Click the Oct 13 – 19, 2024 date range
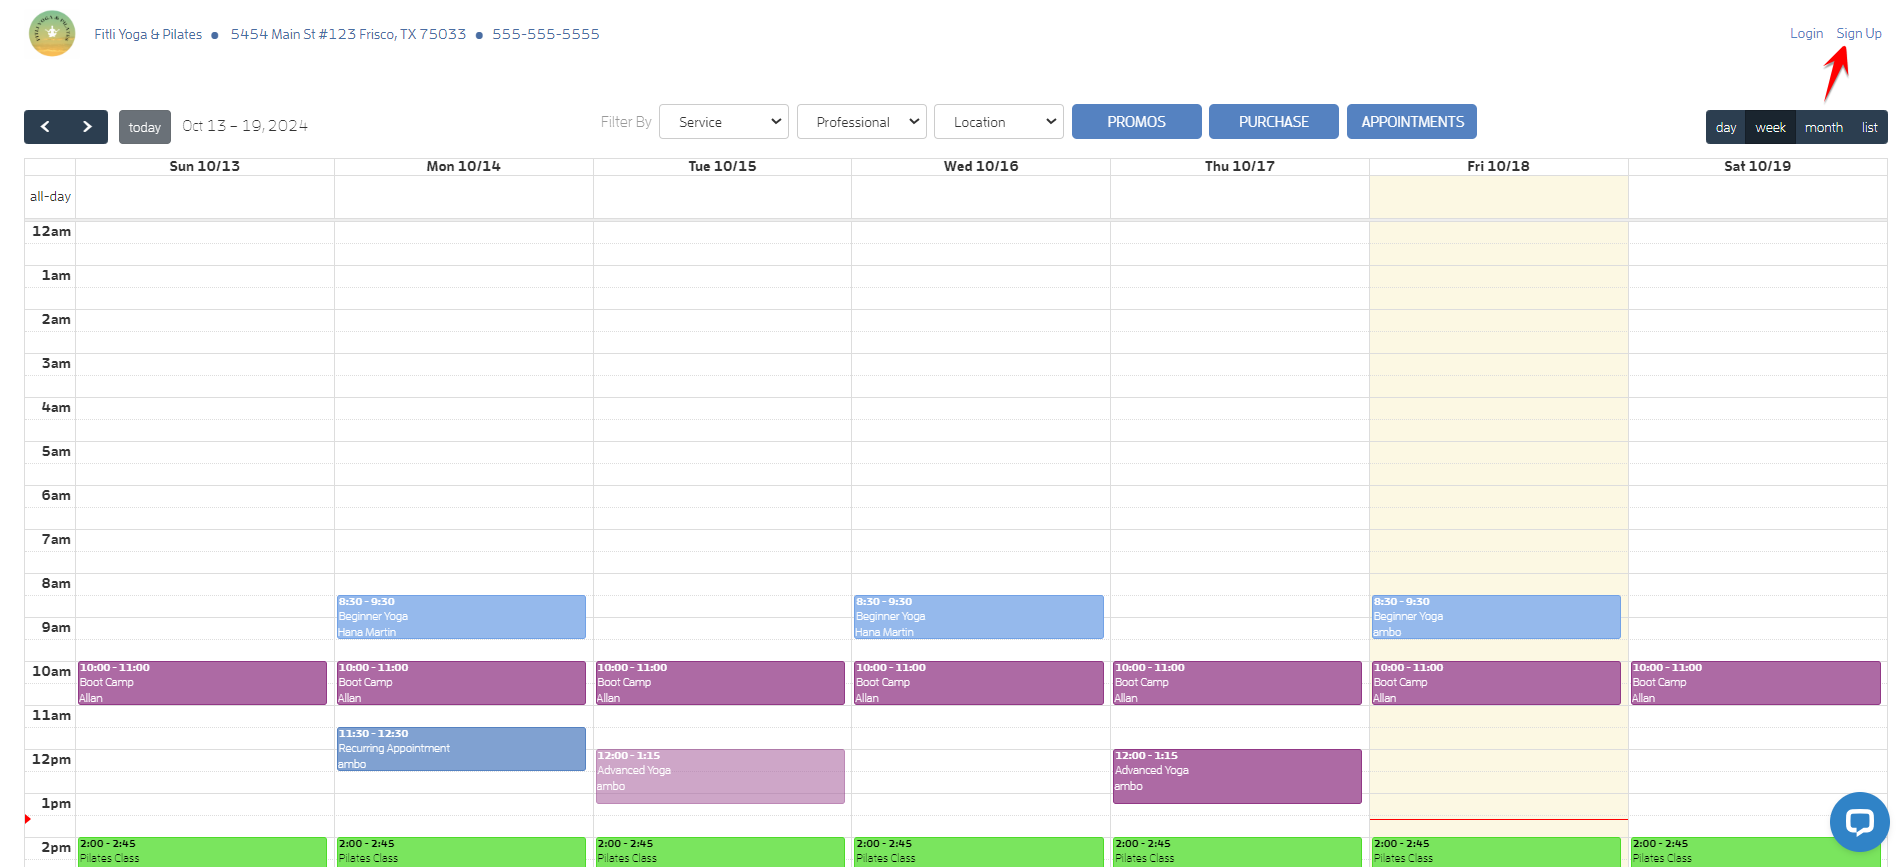 (245, 126)
